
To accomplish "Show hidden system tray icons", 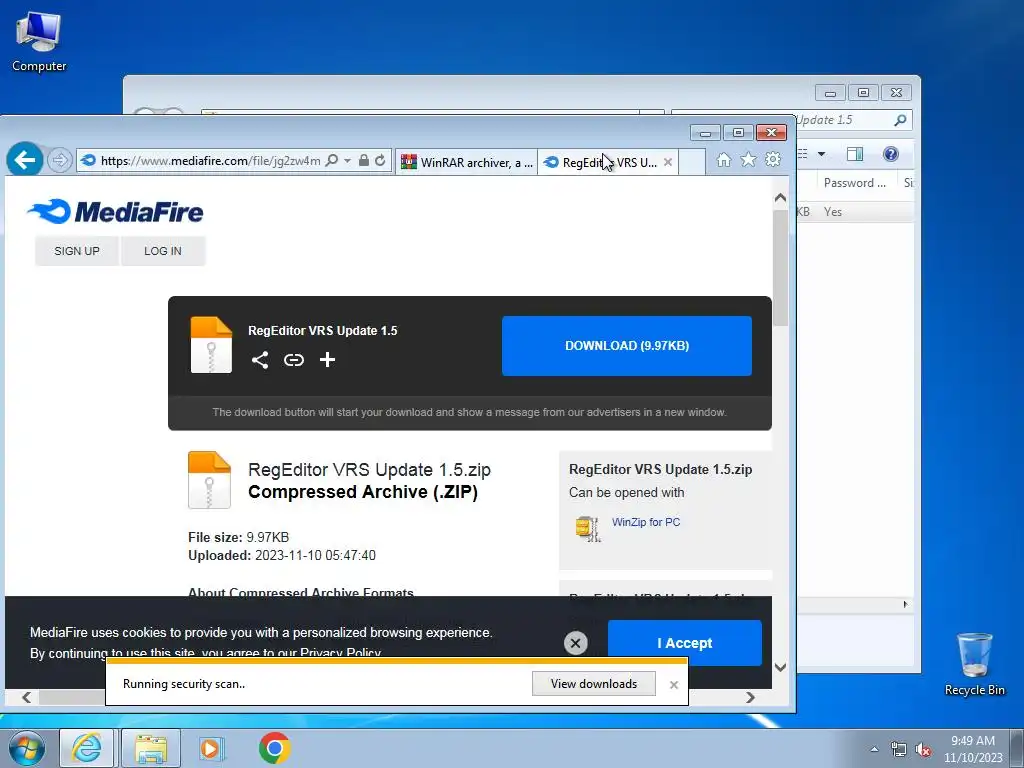I will click(874, 750).
